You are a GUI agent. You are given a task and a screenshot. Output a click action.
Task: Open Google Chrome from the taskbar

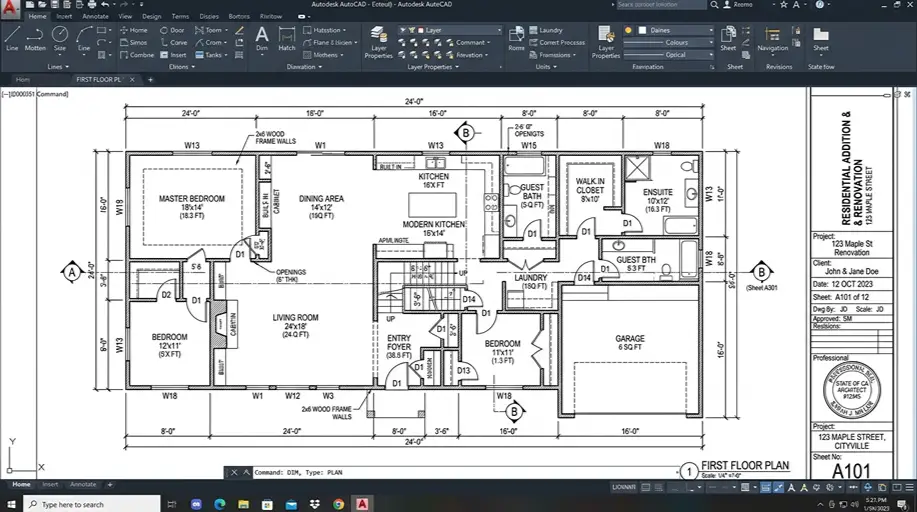339,504
